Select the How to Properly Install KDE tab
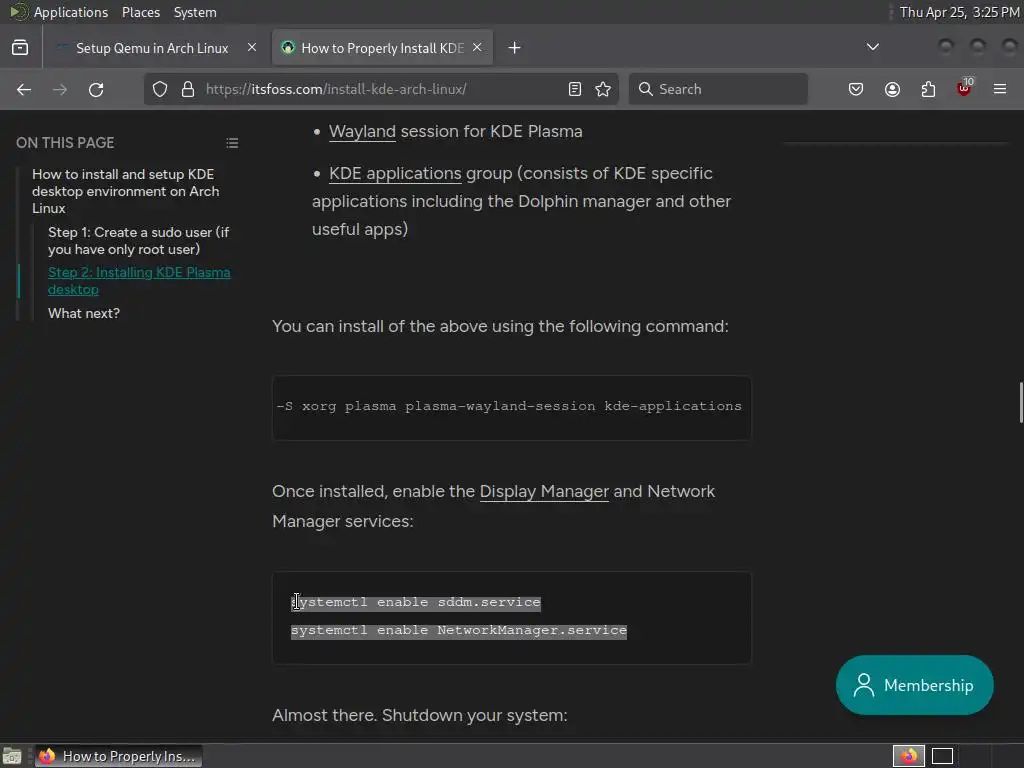The width and height of the screenshot is (1024, 768). [382, 48]
